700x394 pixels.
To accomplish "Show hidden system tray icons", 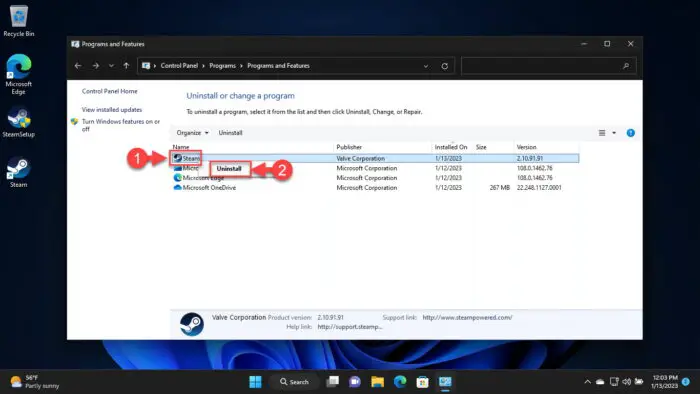I will (x=588, y=382).
